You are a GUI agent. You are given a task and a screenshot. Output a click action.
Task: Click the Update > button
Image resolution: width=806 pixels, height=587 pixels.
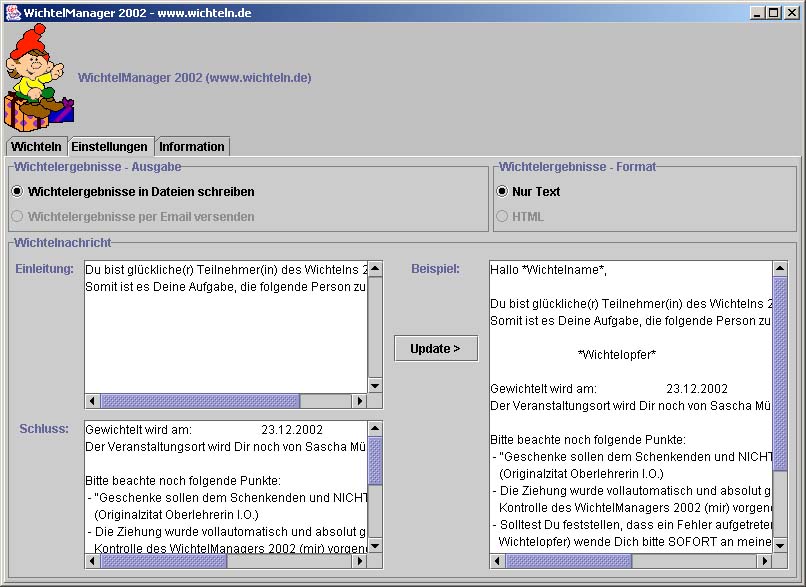tap(435, 348)
